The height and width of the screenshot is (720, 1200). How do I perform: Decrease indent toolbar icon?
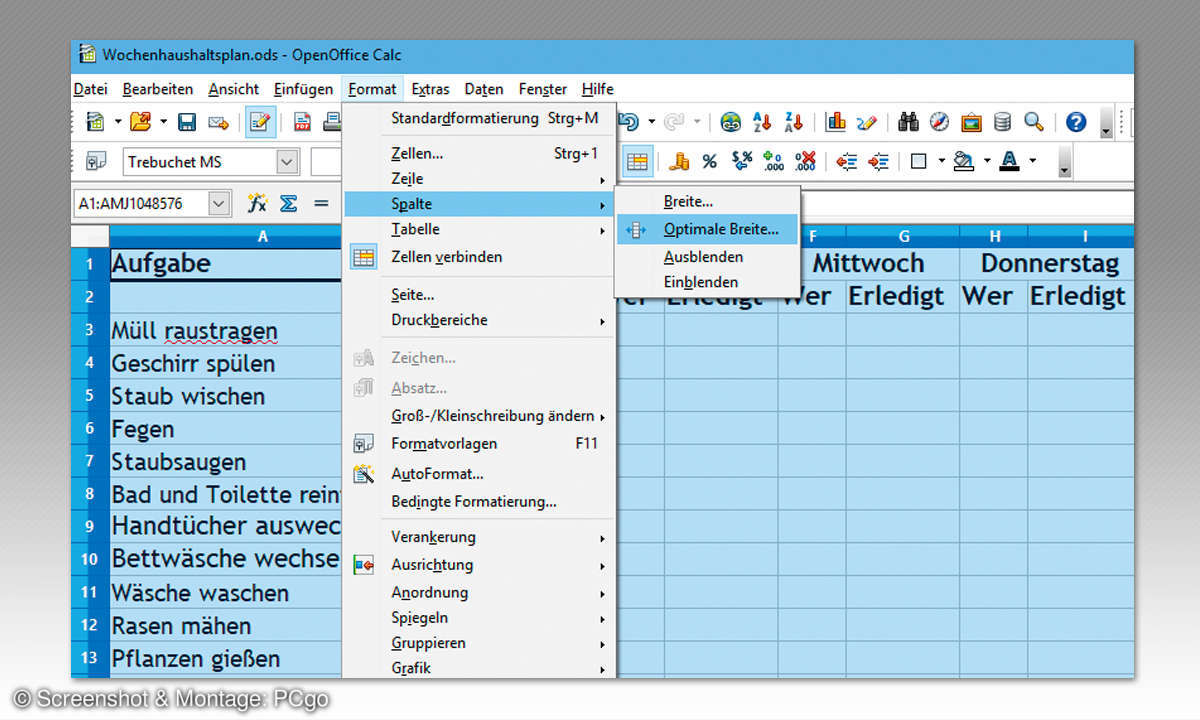tap(847, 162)
